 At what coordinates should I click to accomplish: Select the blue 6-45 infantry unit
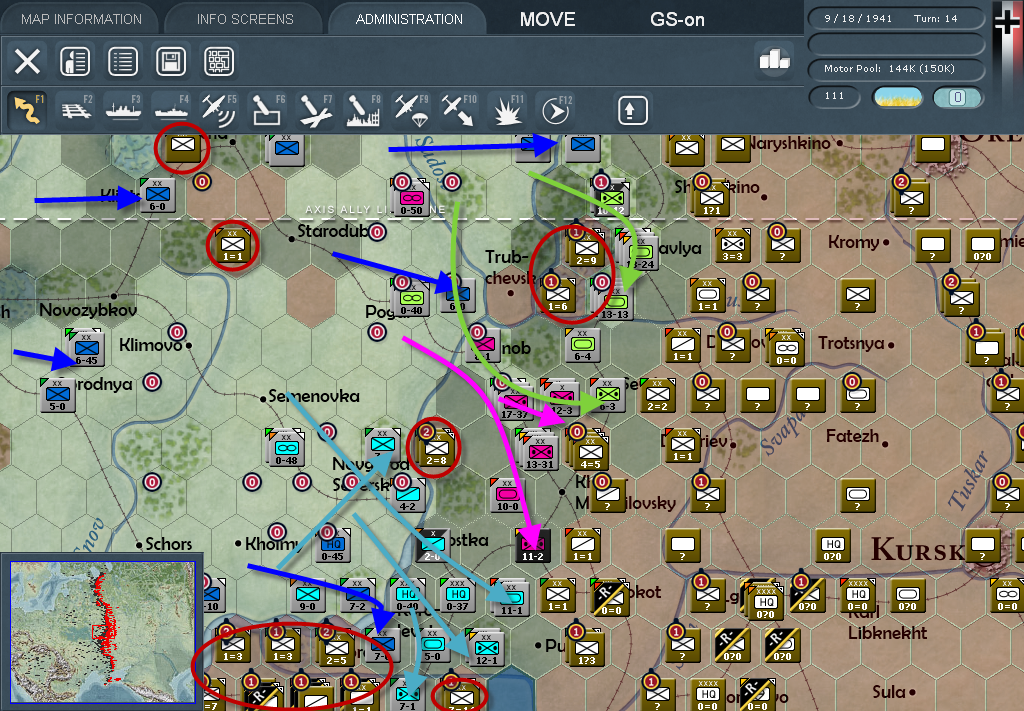pos(86,349)
